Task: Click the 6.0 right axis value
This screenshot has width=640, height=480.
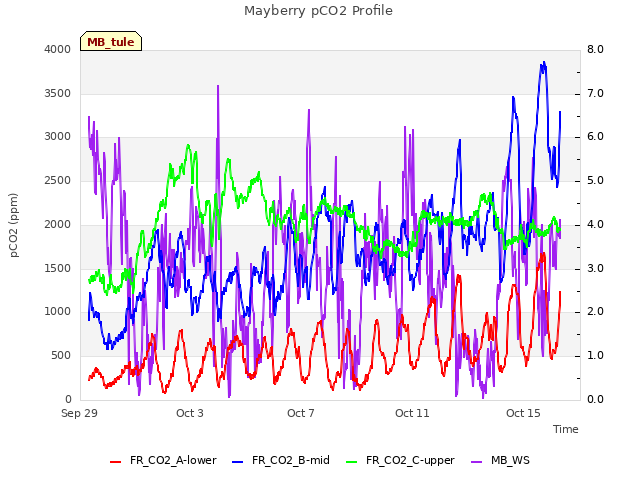Action: (595, 137)
